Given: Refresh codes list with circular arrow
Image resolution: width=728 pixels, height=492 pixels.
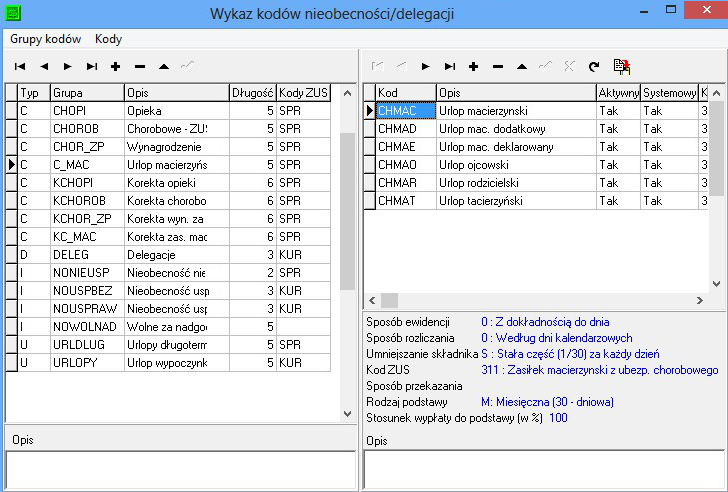Looking at the screenshot, I should coord(594,66).
